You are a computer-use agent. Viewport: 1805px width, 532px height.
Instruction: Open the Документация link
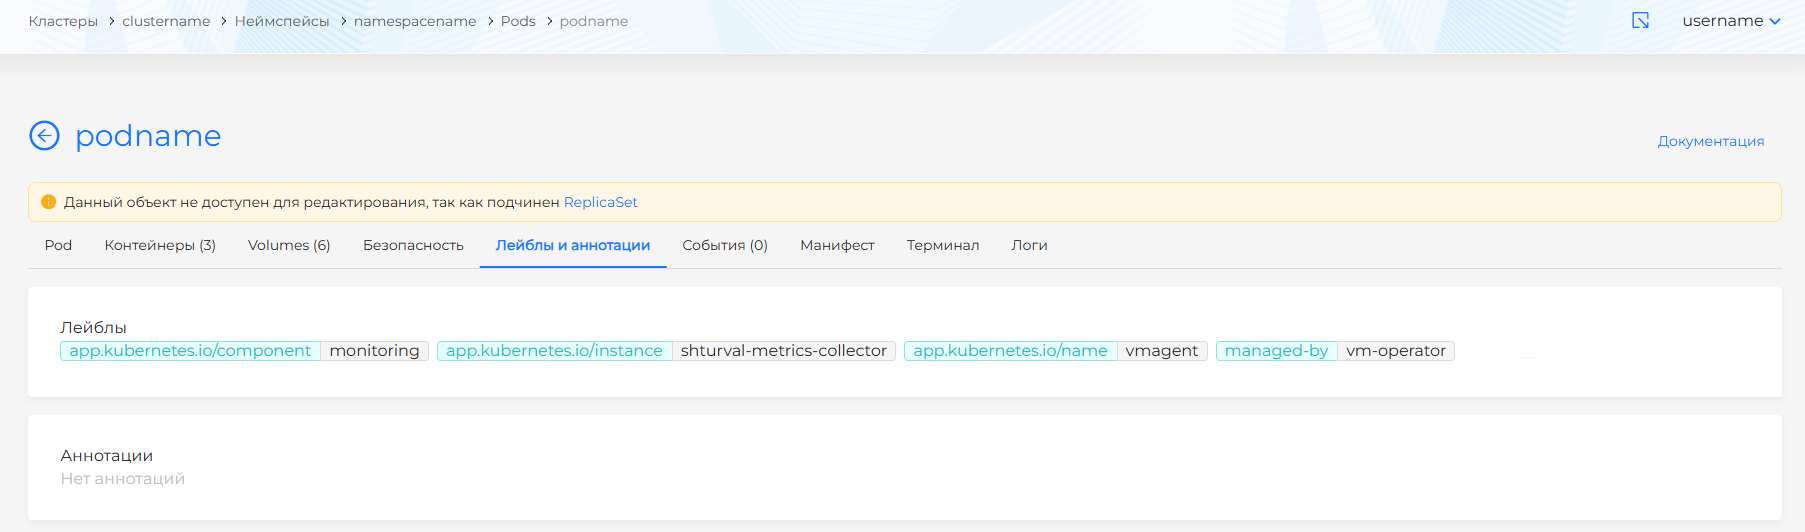(1710, 141)
